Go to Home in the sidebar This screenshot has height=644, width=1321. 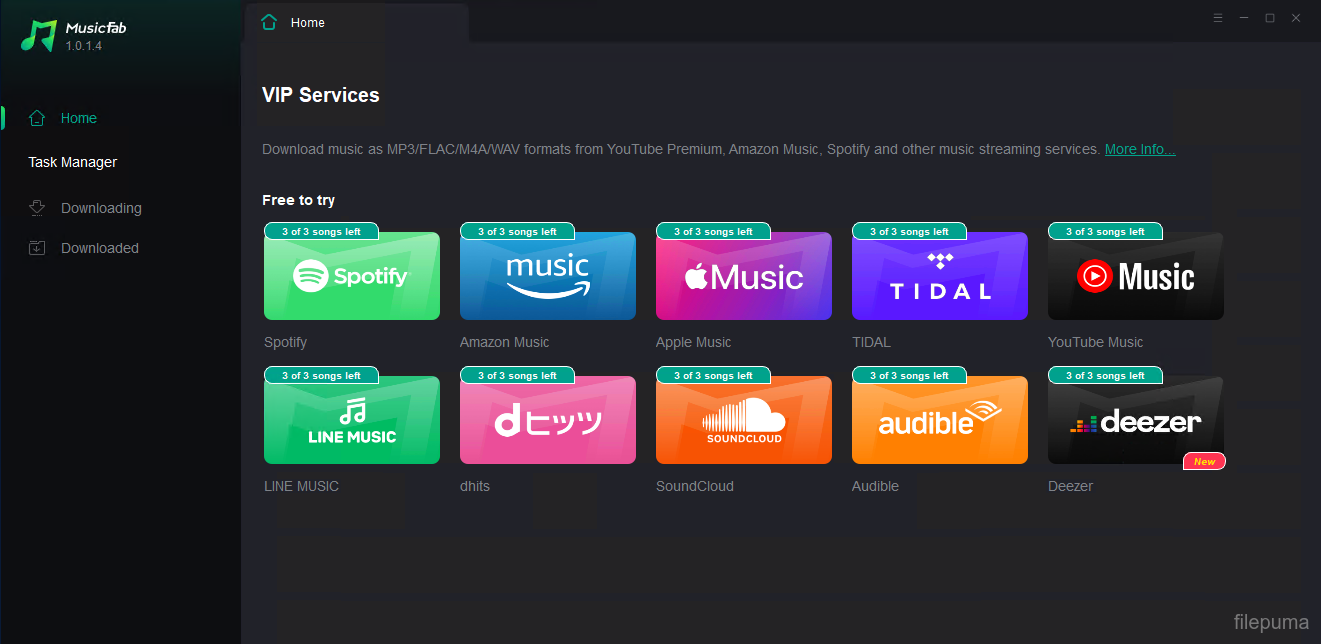pyautogui.click(x=78, y=118)
